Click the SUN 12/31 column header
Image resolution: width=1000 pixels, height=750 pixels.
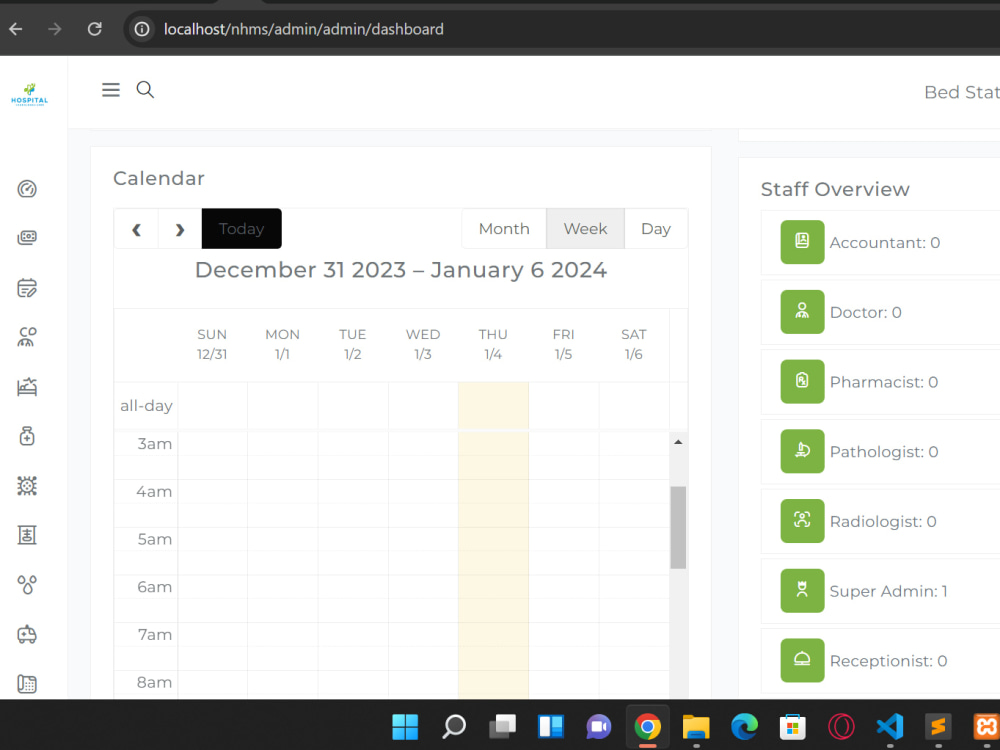212,344
